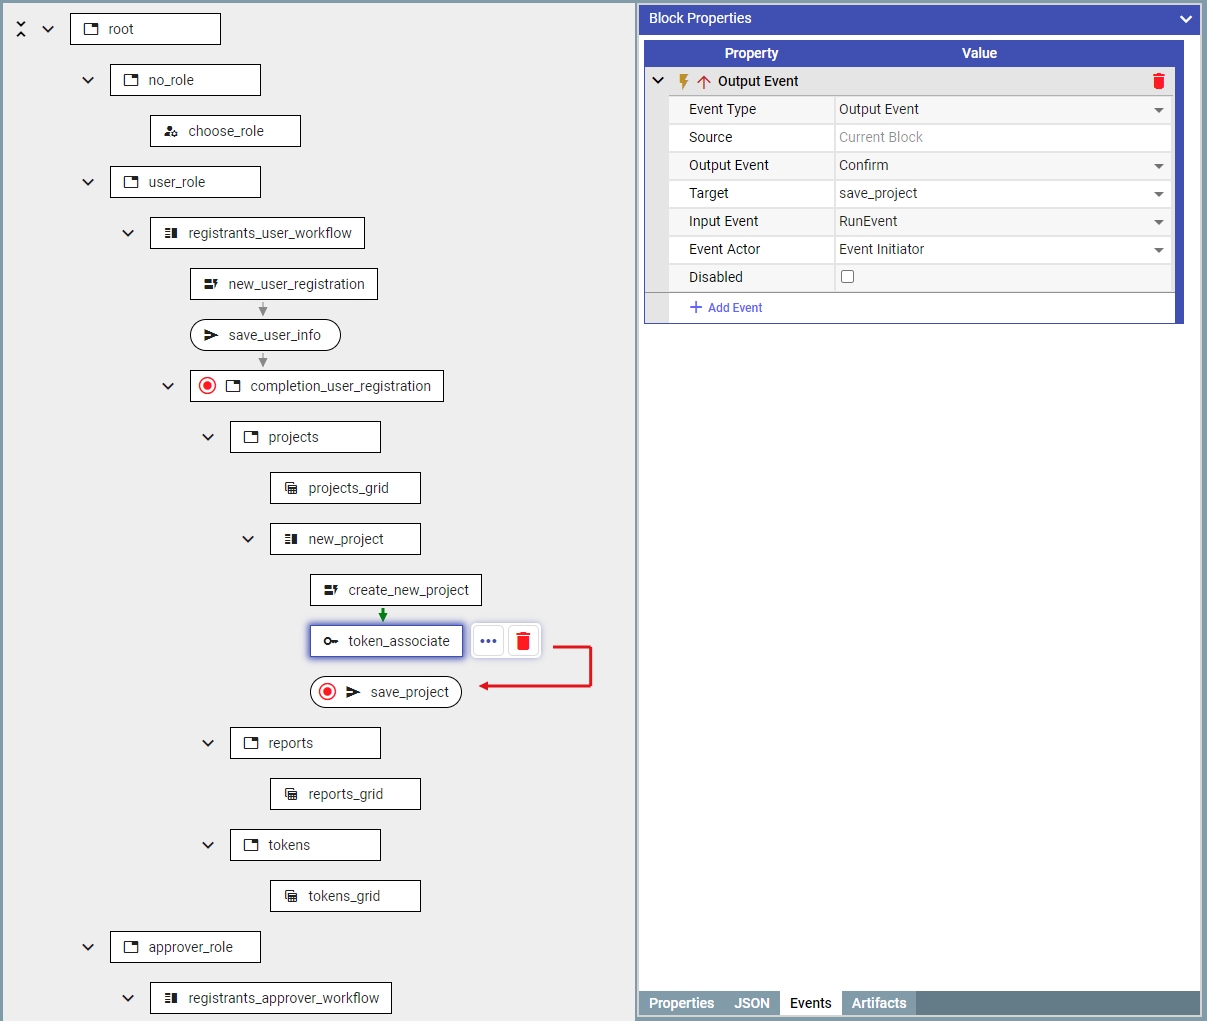
Task: Select the choose_role block
Action: (225, 131)
